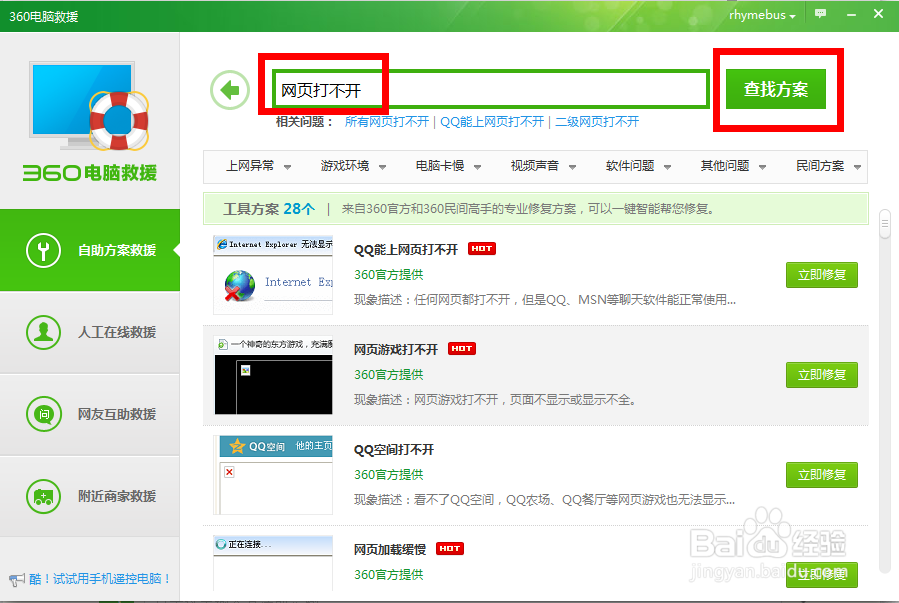899x603 pixels.
Task: Click 立即修复 for 网页游戏打不开
Action: (x=821, y=375)
